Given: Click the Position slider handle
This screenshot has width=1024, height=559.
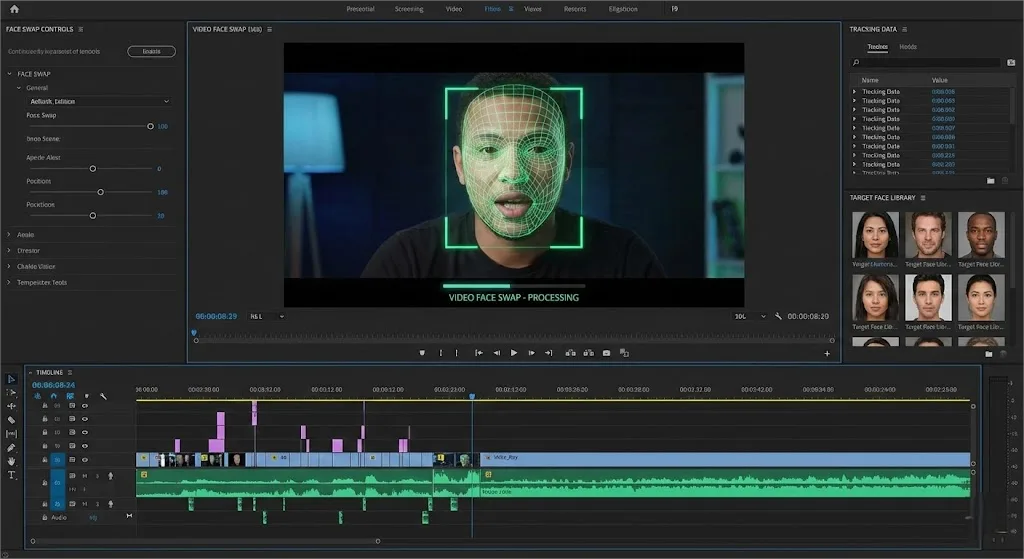Looking at the screenshot, I should pyautogui.click(x=100, y=192).
